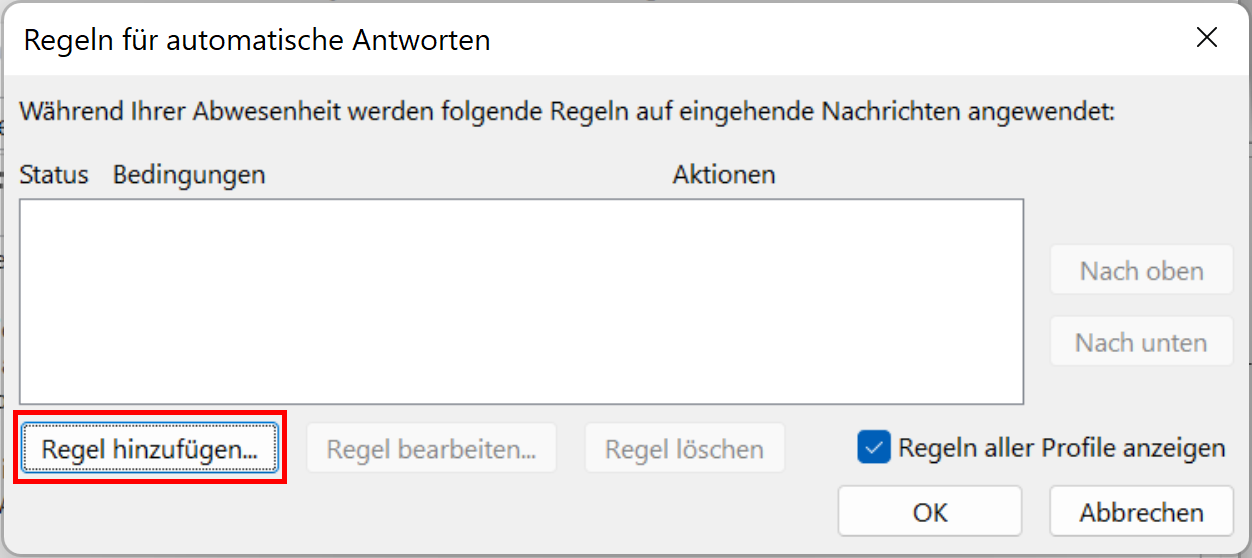Click the 'Regel hinzufügen...' button
The width and height of the screenshot is (1252, 558).
(150, 449)
